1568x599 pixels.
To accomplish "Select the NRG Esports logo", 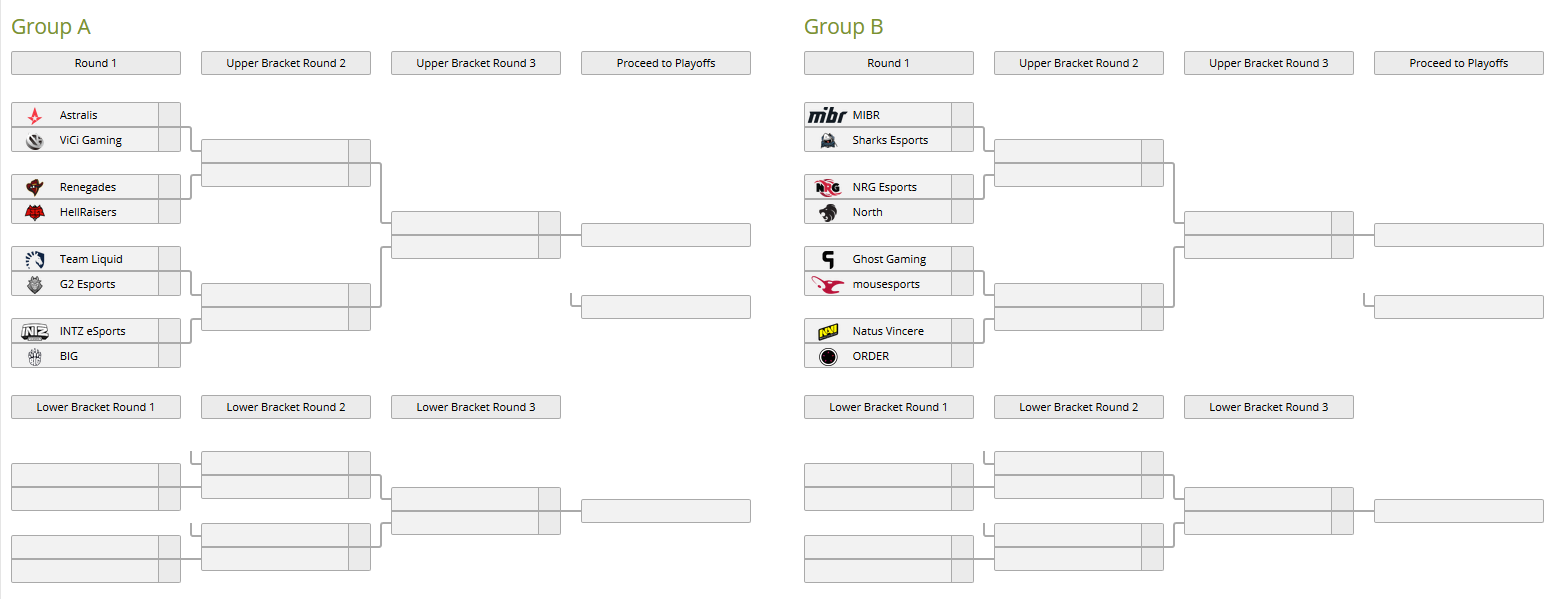I will (828, 187).
